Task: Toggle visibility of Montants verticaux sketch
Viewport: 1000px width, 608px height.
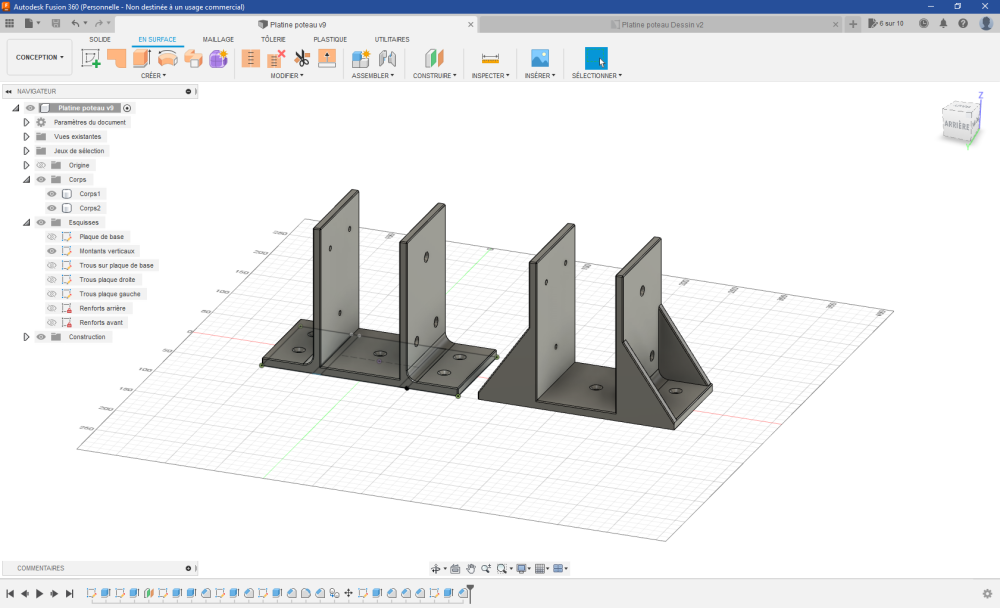Action: [x=52, y=251]
